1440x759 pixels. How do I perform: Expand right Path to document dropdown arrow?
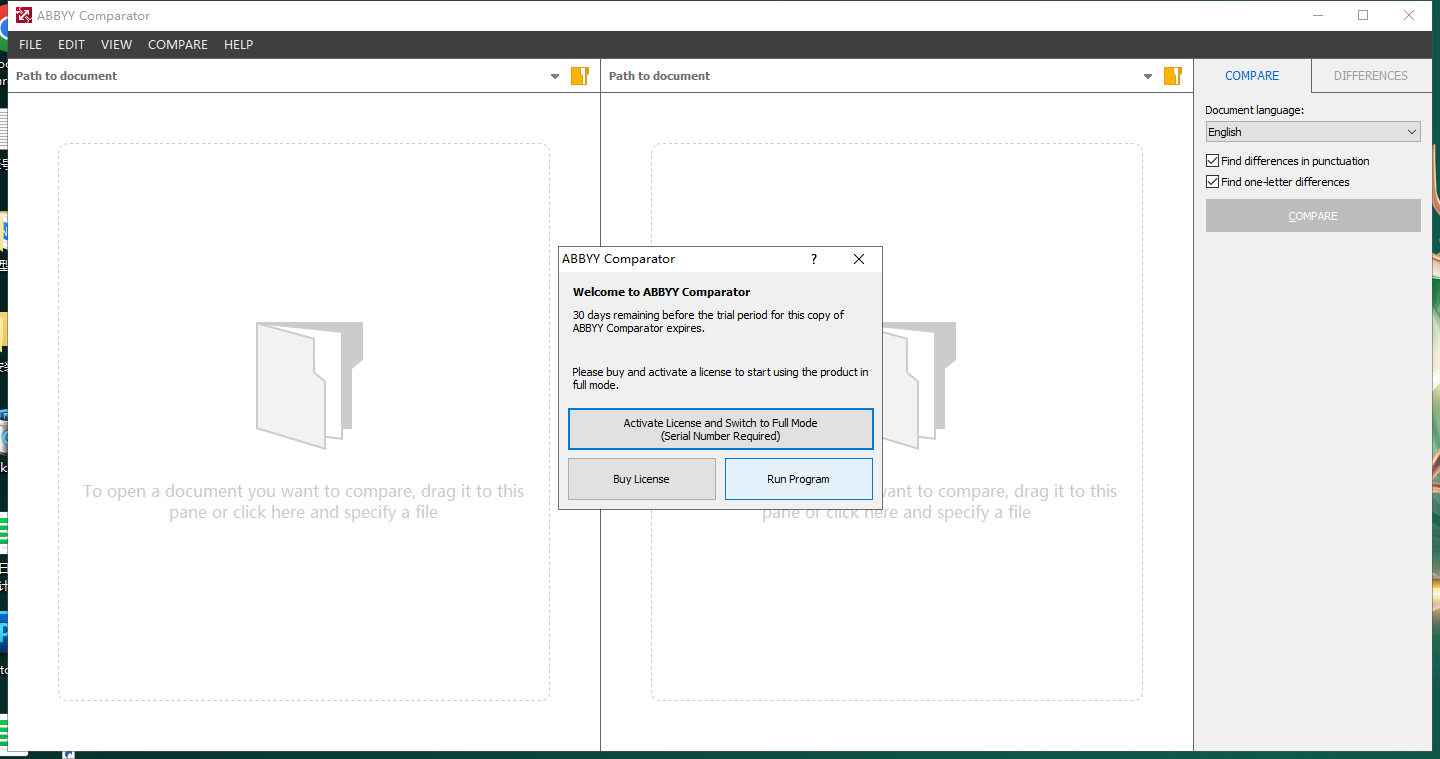tap(1148, 76)
